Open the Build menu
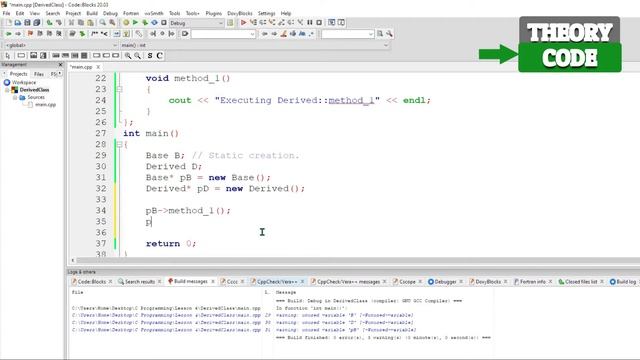This screenshot has width=640, height=360. pyautogui.click(x=92, y=13)
